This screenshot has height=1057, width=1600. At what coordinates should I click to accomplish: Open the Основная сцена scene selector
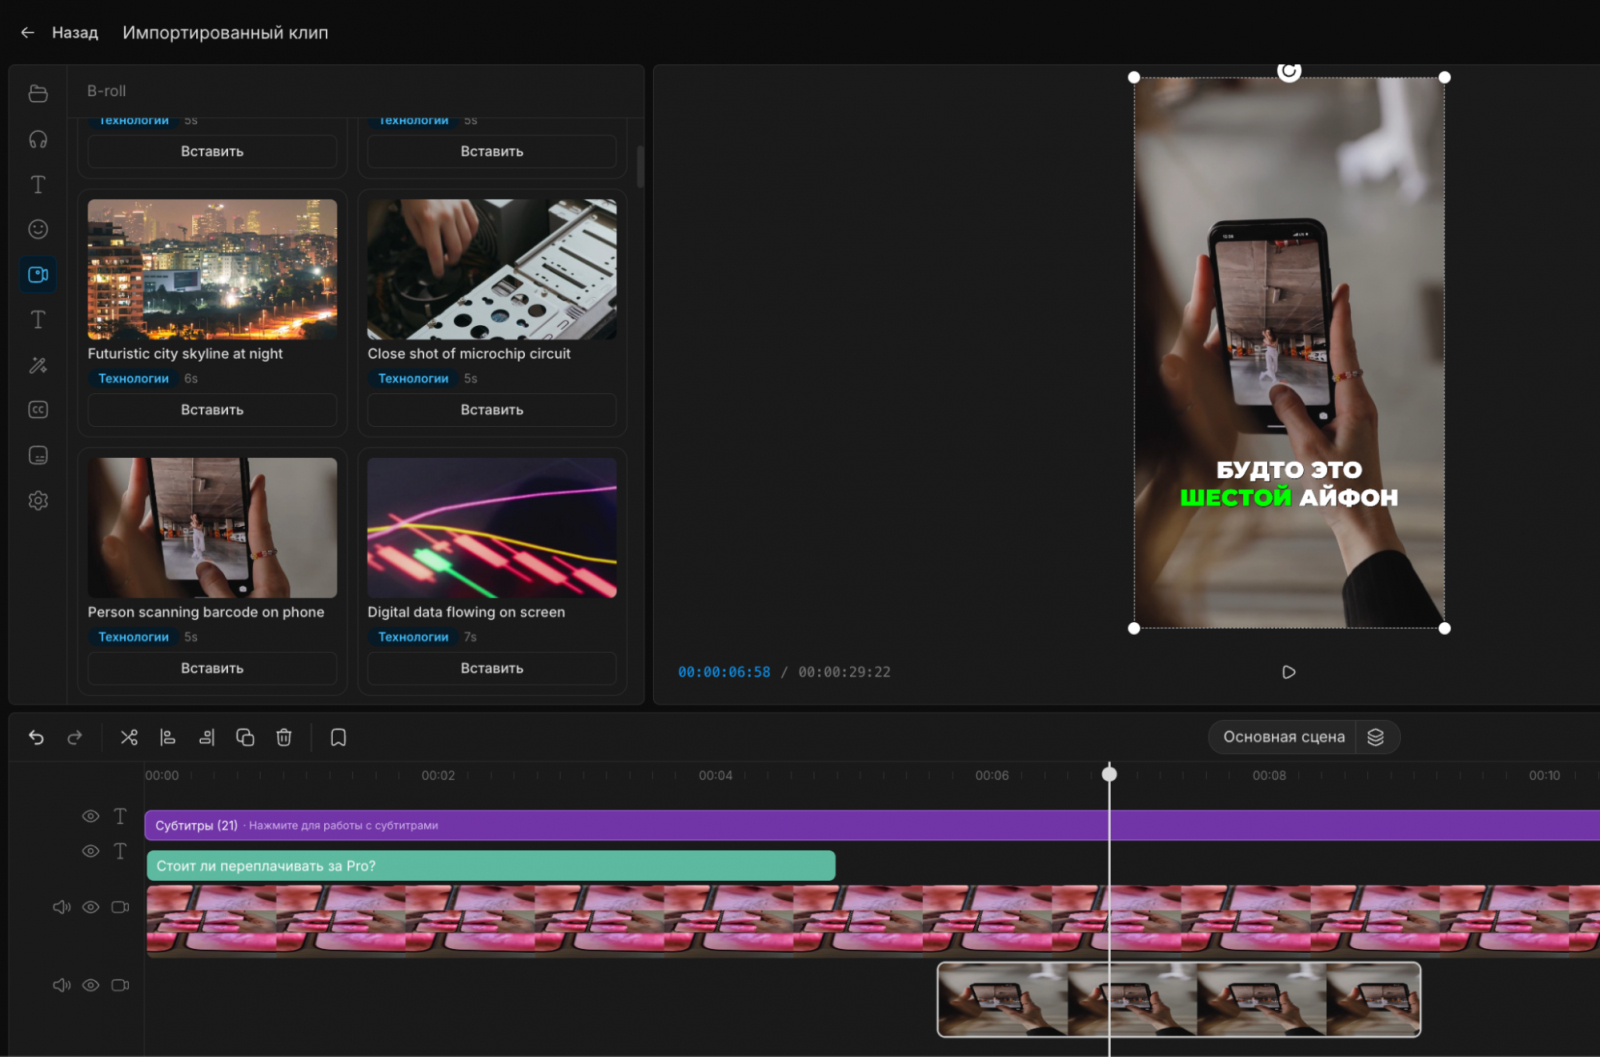[x=1283, y=737]
